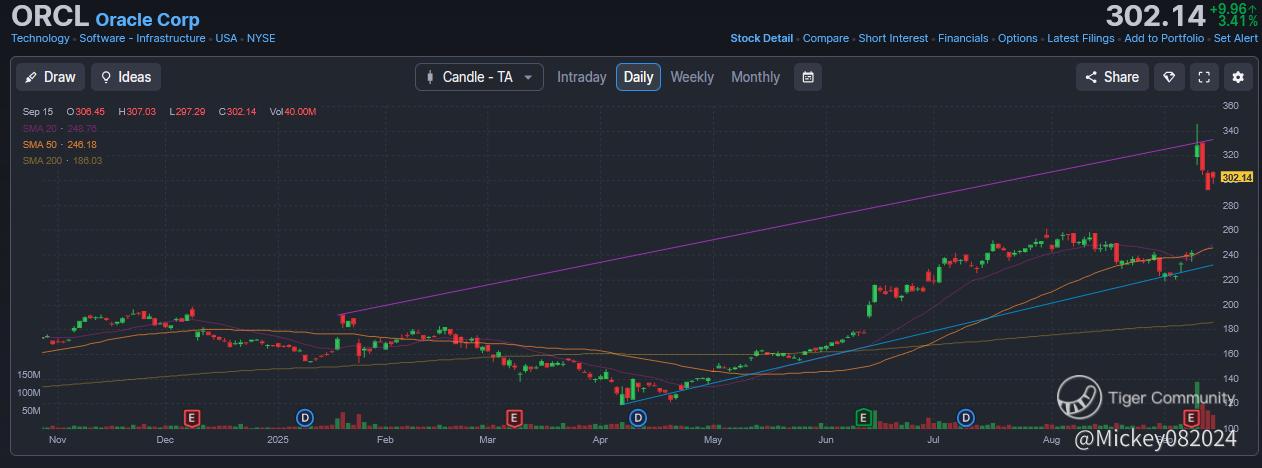Open the Set Alert link

pos(1235,38)
